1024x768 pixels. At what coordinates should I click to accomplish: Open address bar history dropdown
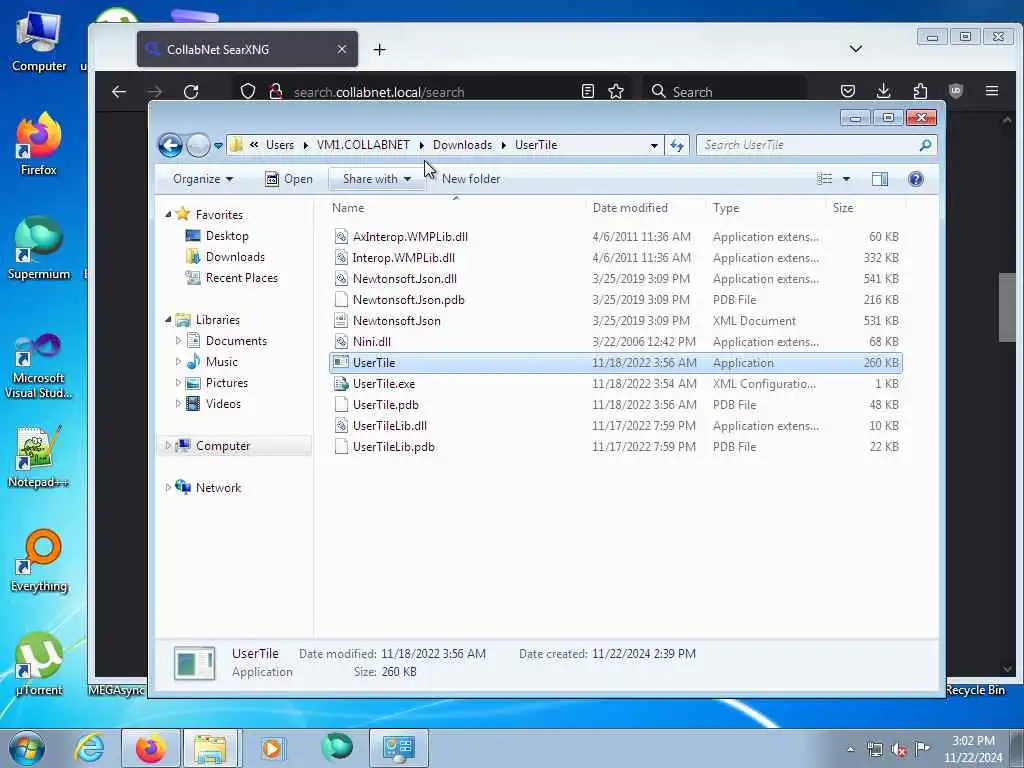[654, 146]
